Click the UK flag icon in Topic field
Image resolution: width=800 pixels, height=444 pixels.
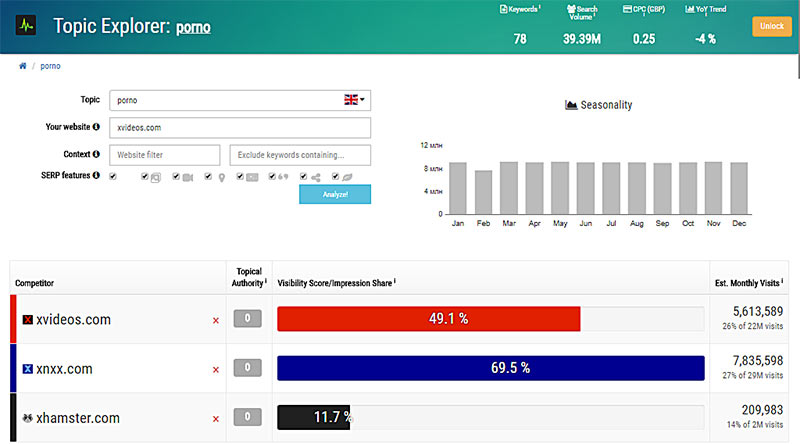351,100
